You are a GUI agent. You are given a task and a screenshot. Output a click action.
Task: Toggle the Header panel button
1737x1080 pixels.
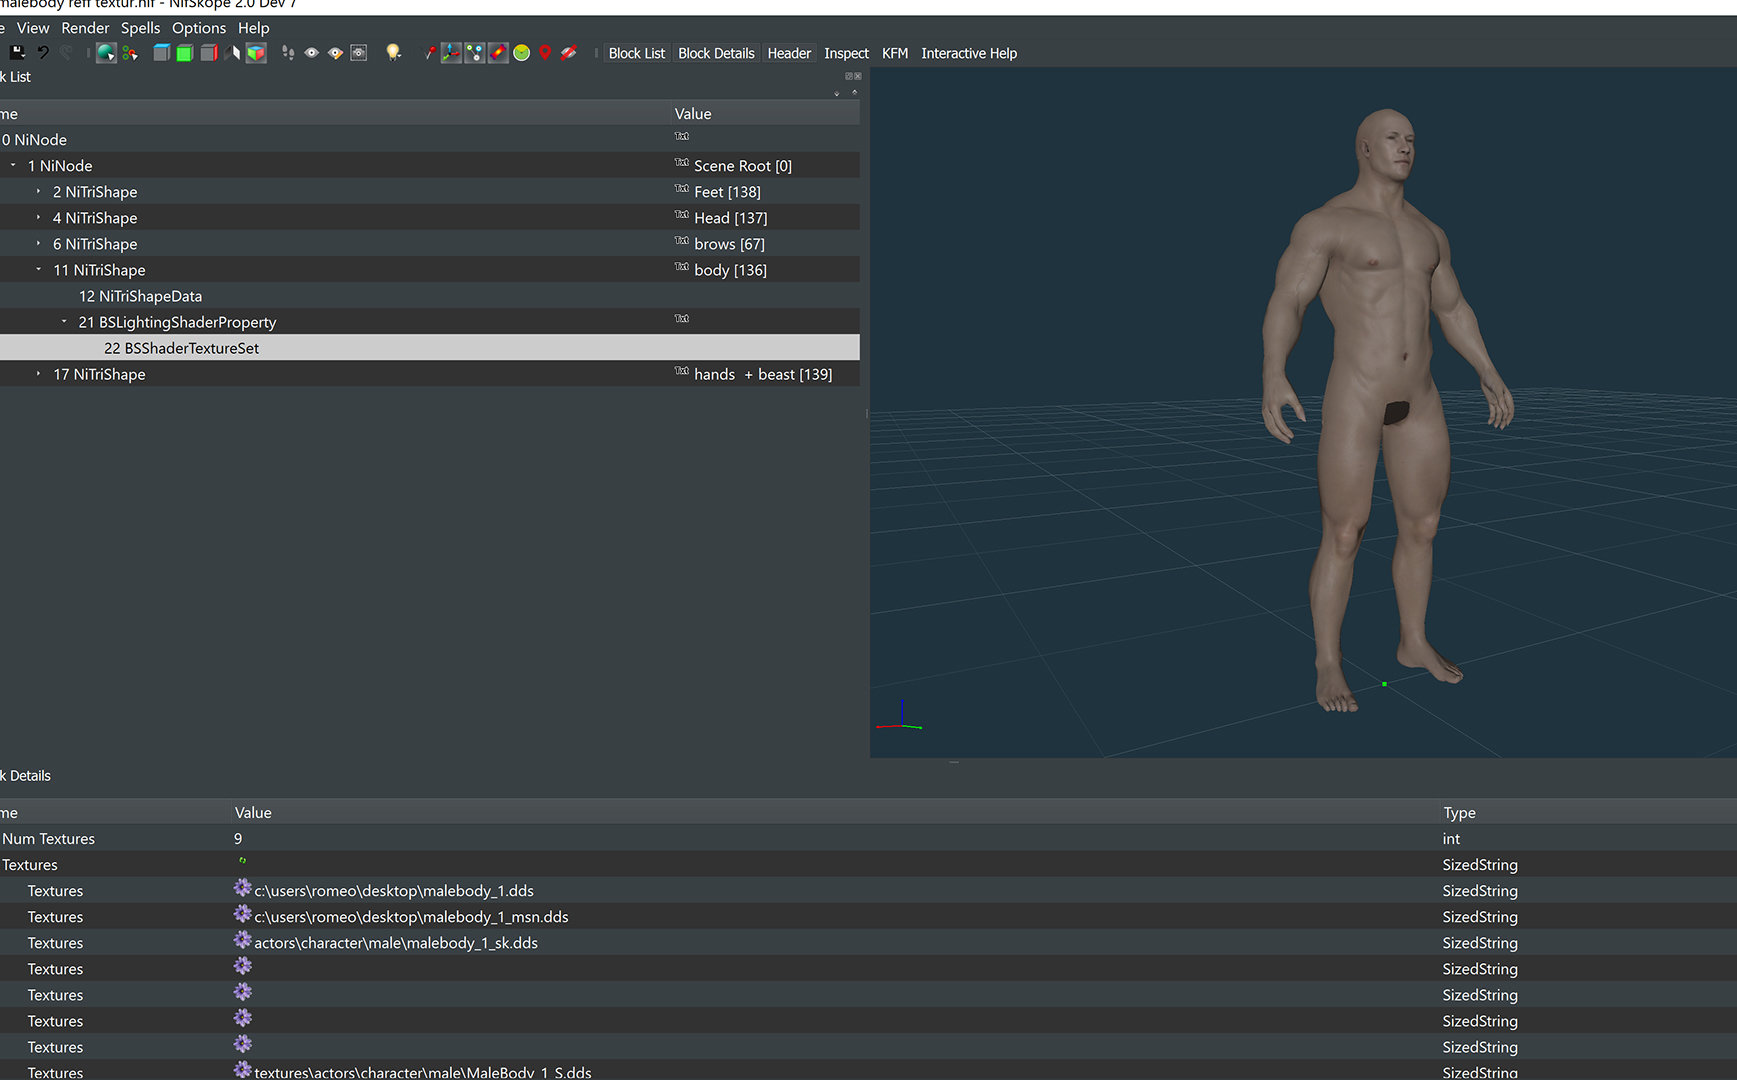coord(789,53)
